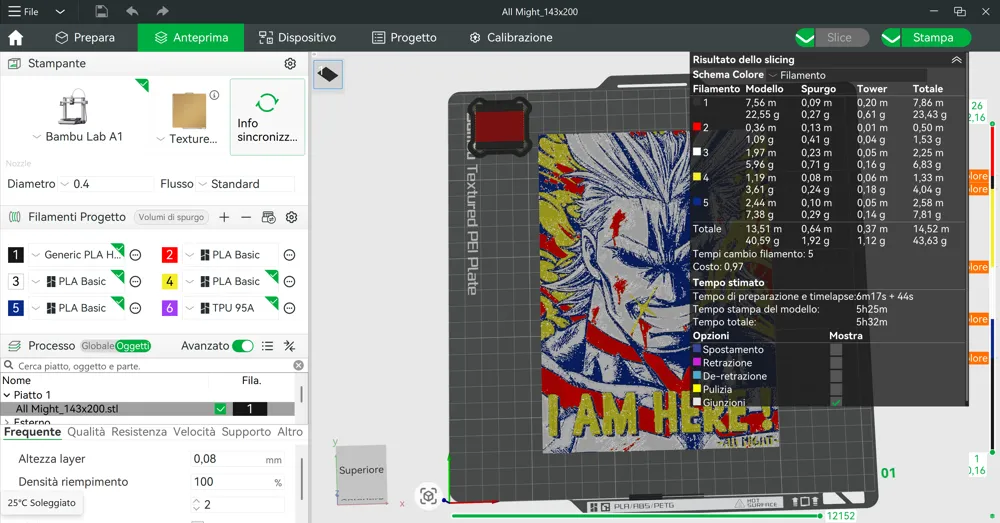Edit filament 5 PLA Basic options icon

click(135, 308)
